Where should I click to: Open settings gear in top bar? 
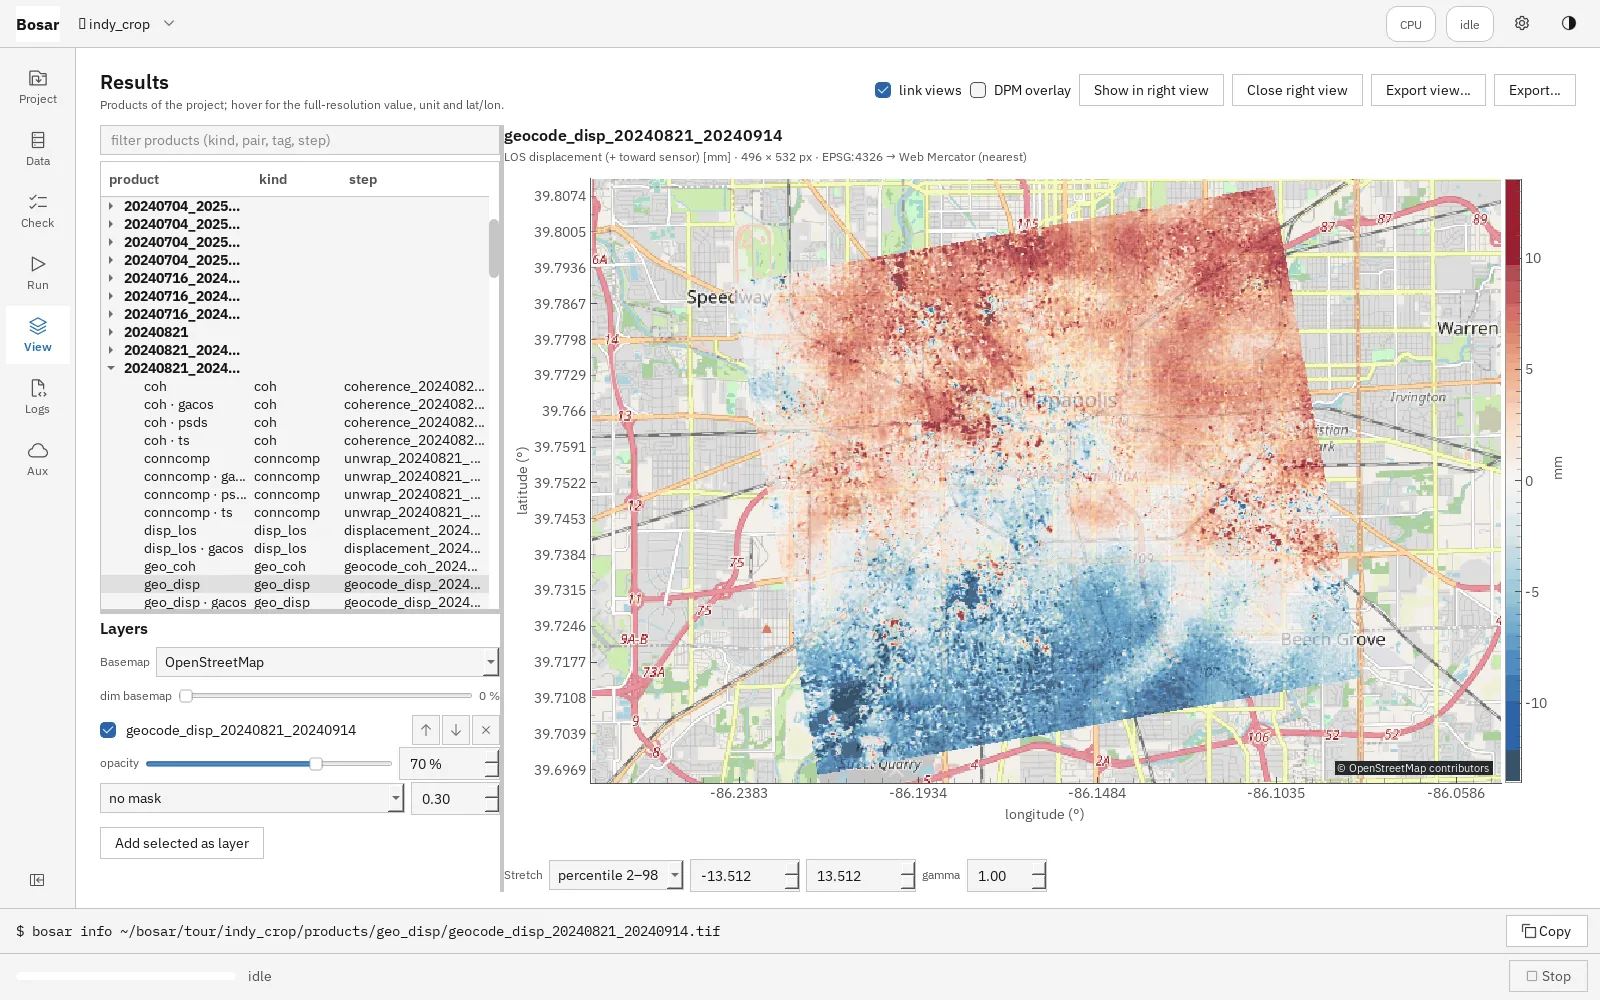pos(1522,24)
